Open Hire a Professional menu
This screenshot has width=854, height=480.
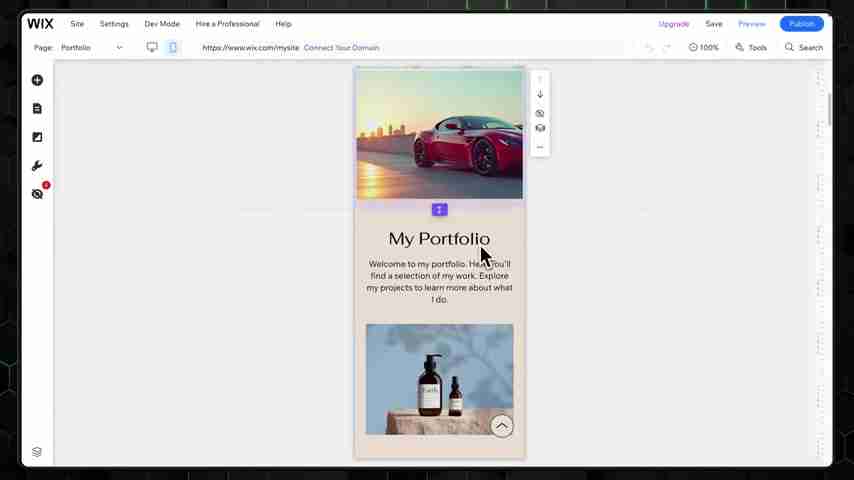[227, 24]
